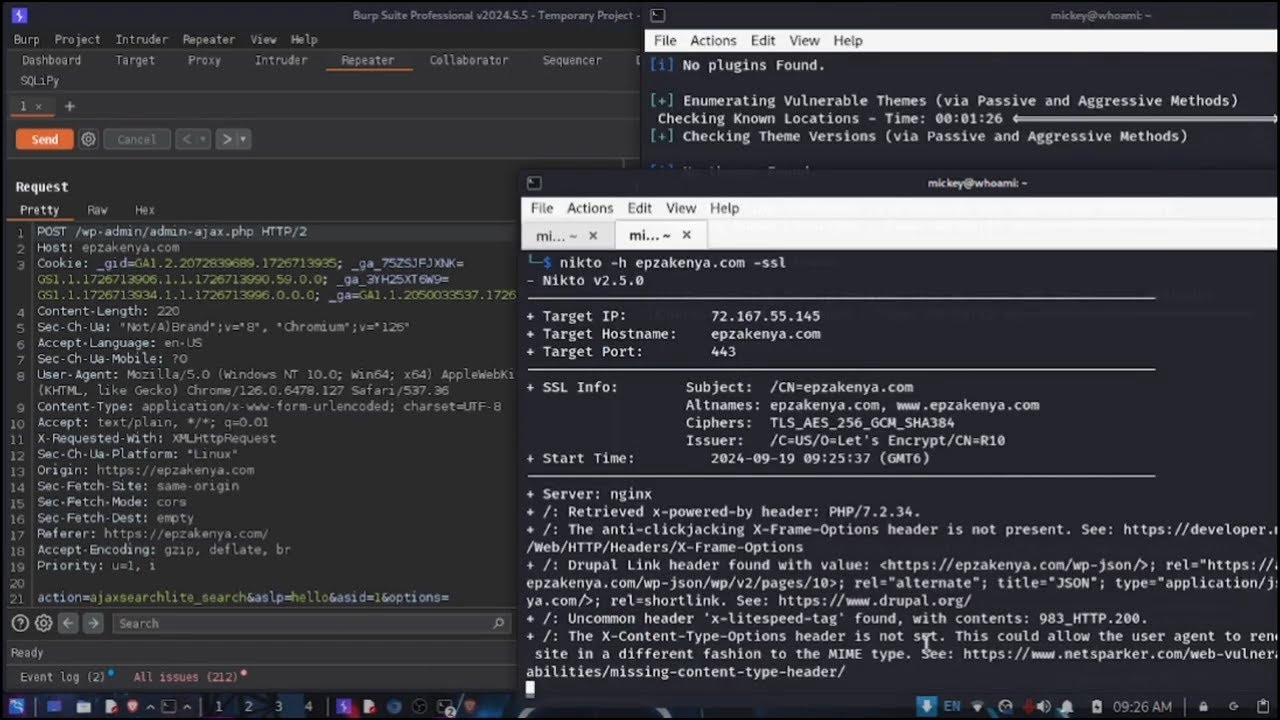Open help icon beside request search
1280x720 pixels.
click(20, 623)
